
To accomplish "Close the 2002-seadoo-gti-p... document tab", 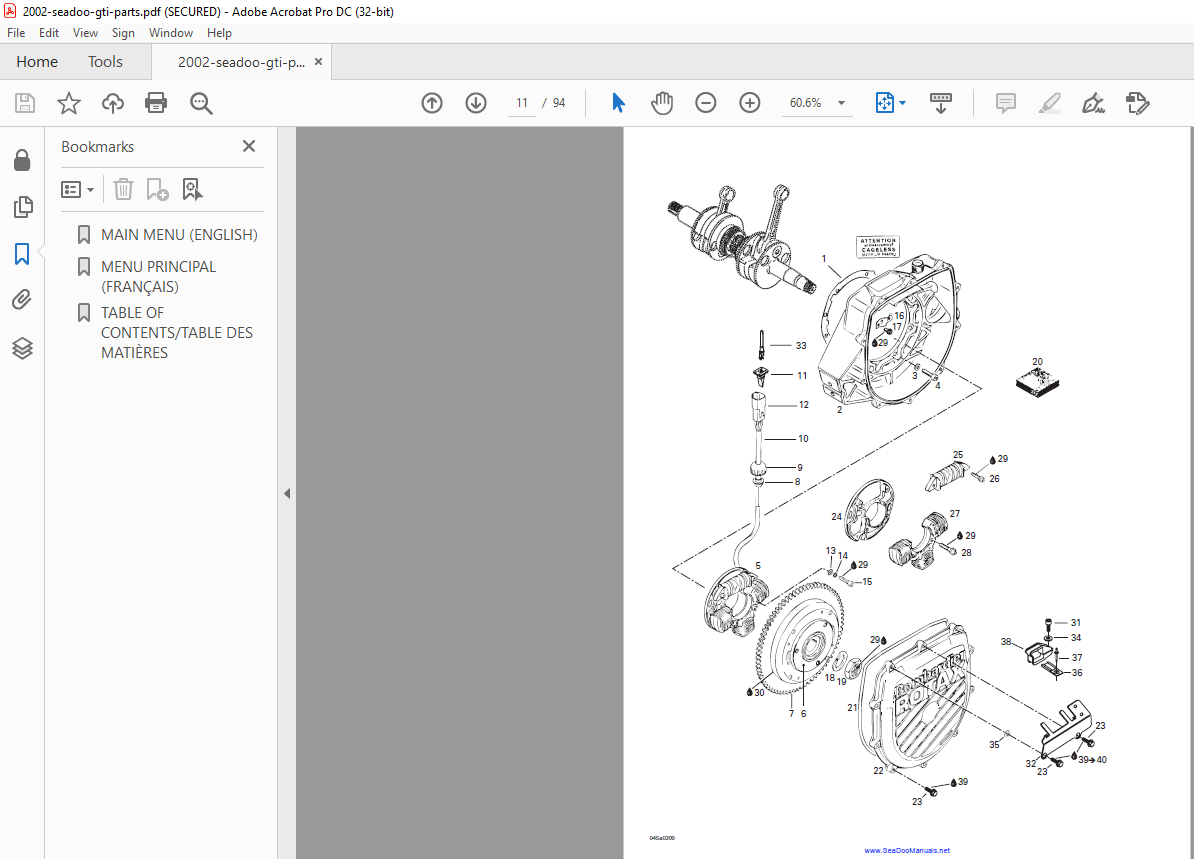I will pos(318,62).
